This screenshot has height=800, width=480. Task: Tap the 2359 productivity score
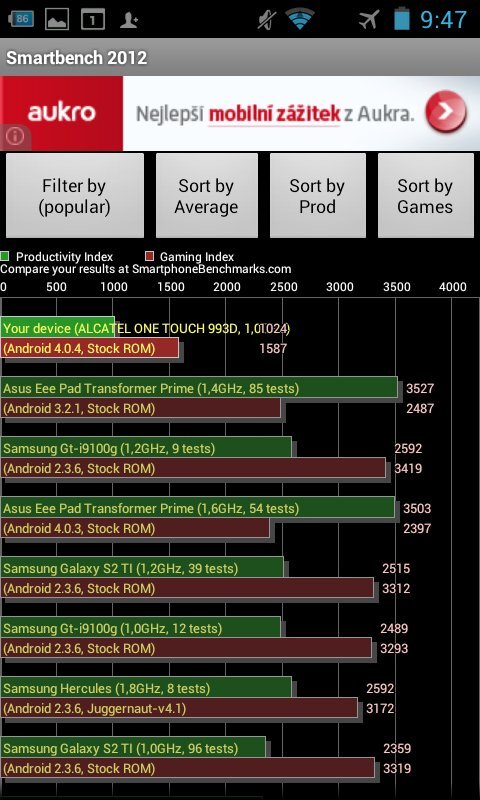pos(397,748)
